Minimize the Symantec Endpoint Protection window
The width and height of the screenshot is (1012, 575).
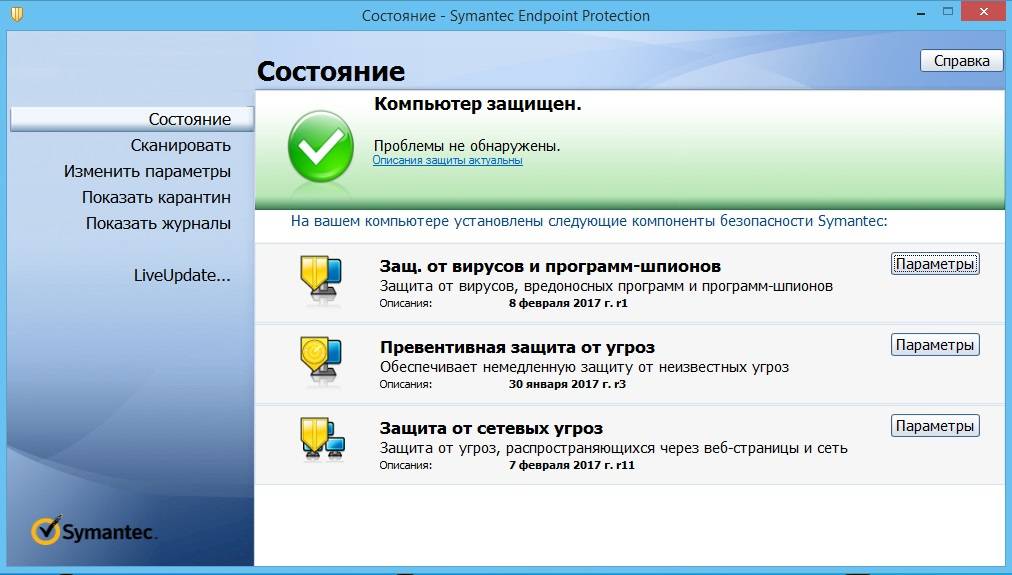click(x=921, y=13)
